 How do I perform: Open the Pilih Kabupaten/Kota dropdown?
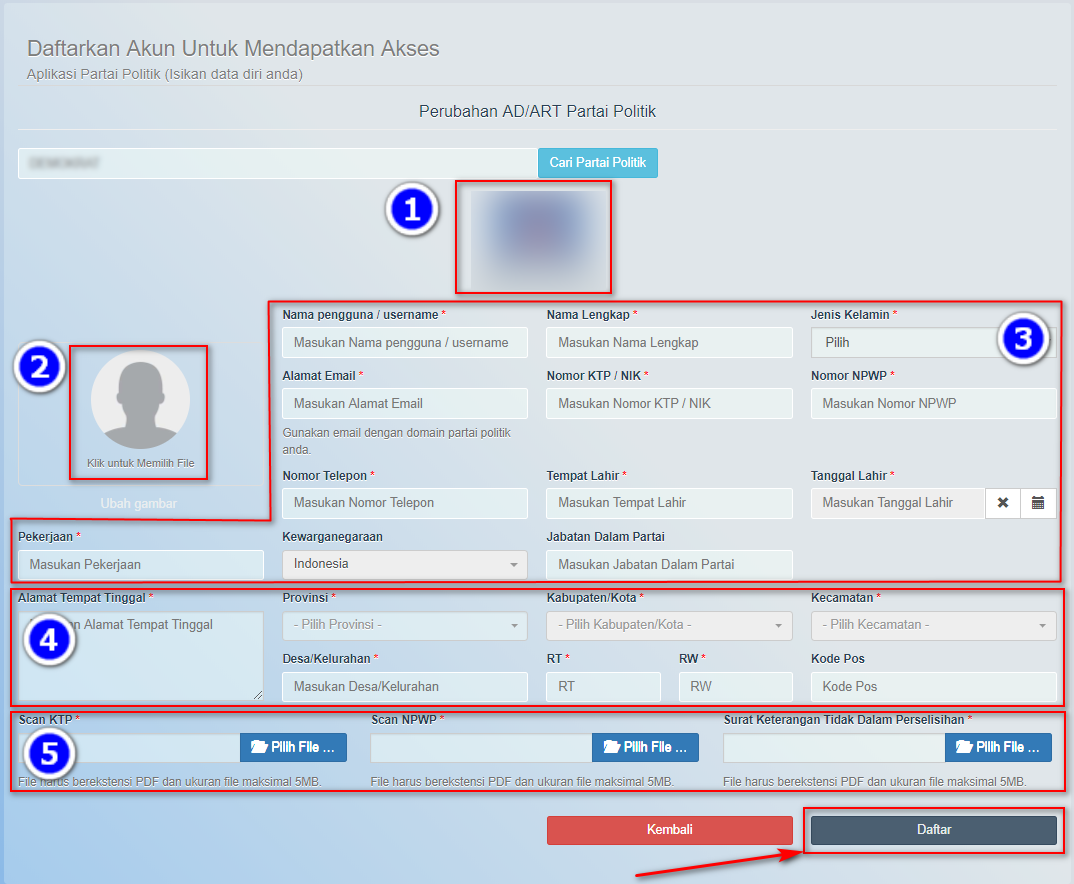coord(668,625)
